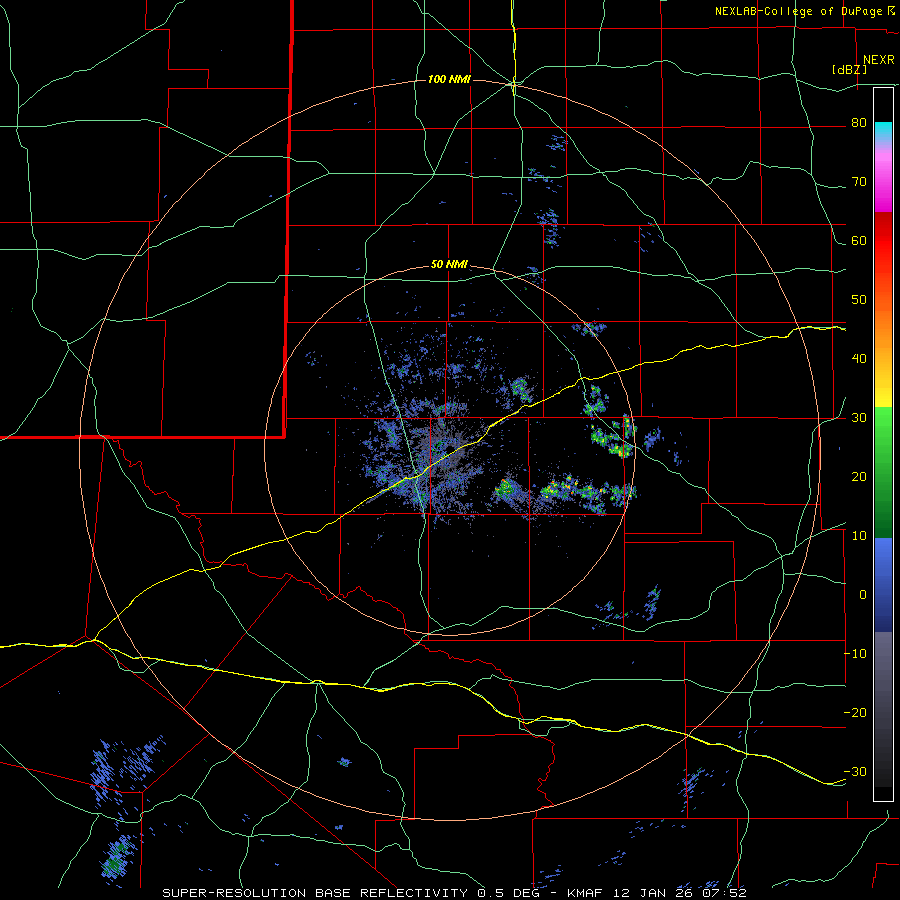The height and width of the screenshot is (900, 900).
Task: Click the 80 value on dBZ scale
Action: [x=859, y=123]
